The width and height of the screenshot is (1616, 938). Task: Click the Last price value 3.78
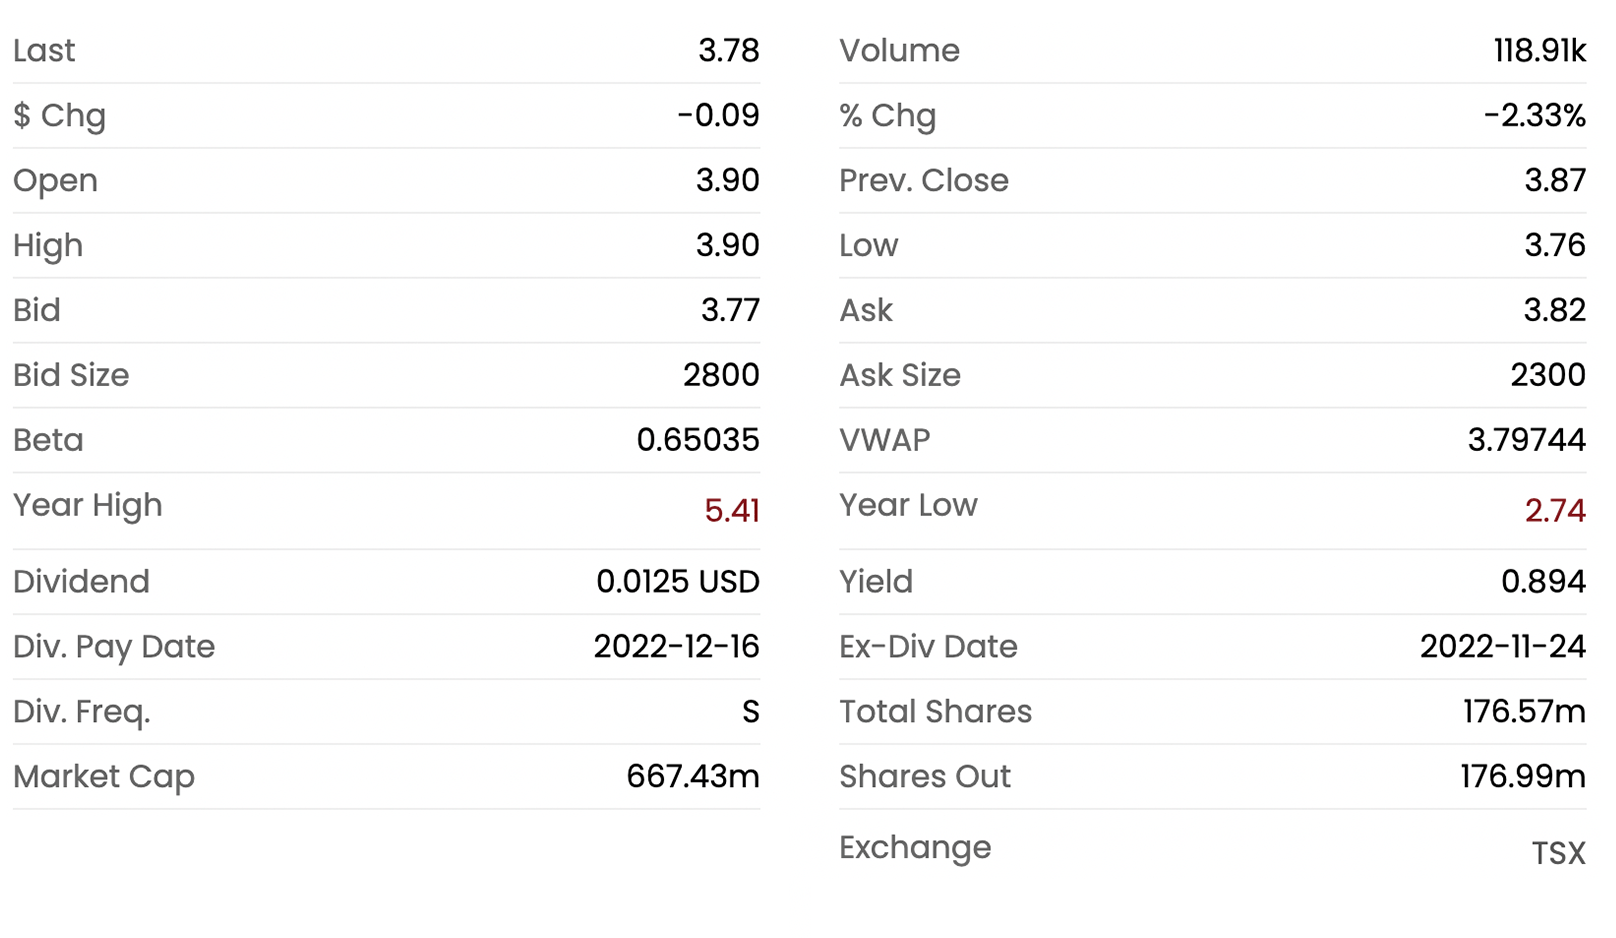coord(728,50)
